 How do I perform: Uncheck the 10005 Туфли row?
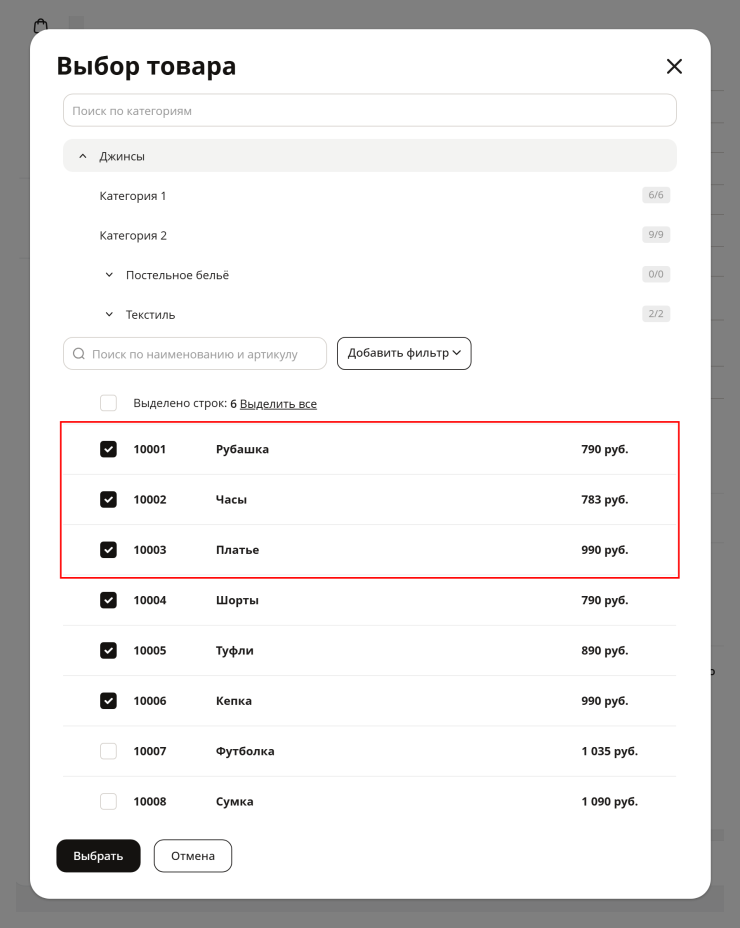pyautogui.click(x=108, y=650)
